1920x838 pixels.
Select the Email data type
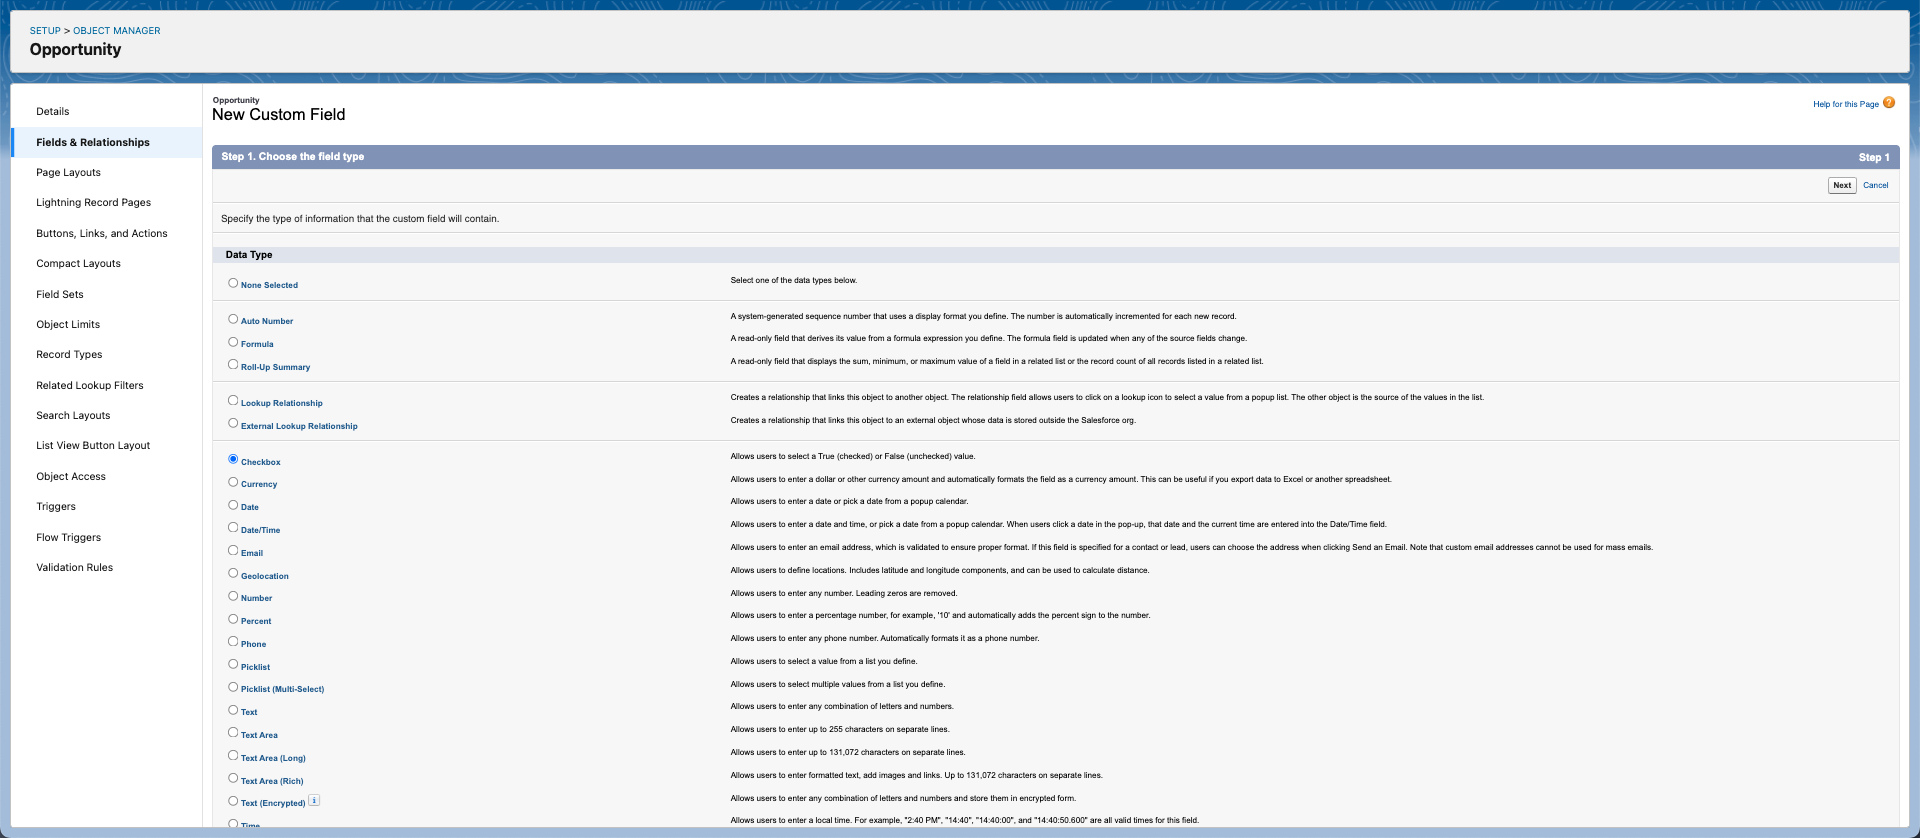click(233, 551)
